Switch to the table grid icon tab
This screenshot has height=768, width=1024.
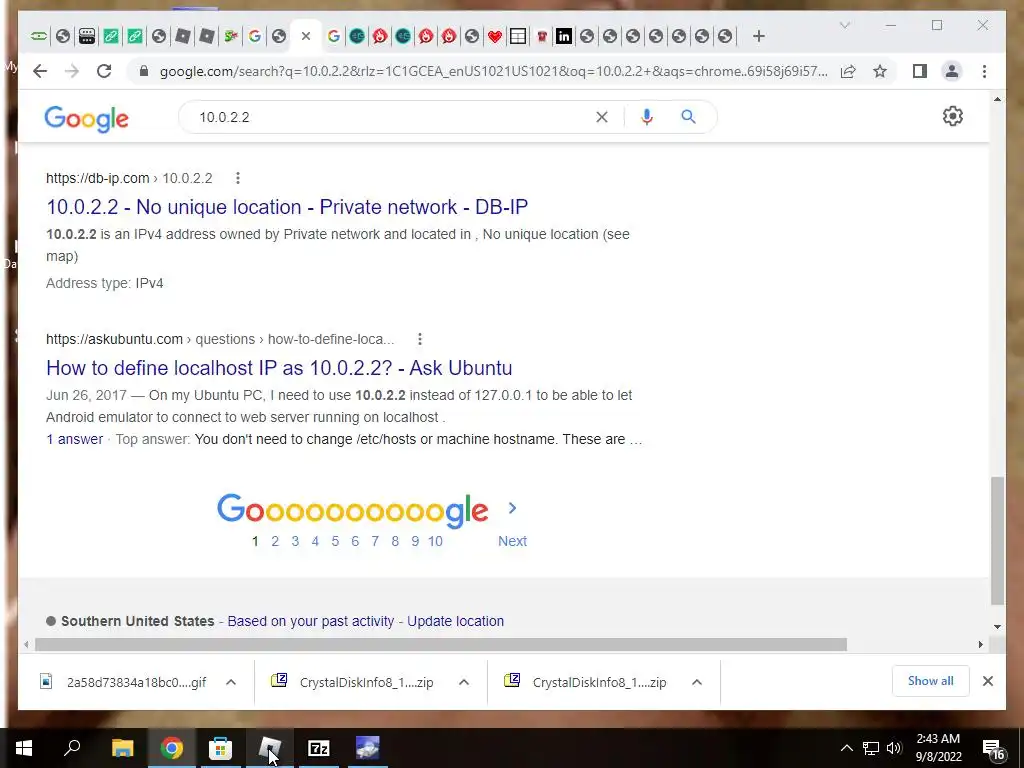click(x=518, y=37)
